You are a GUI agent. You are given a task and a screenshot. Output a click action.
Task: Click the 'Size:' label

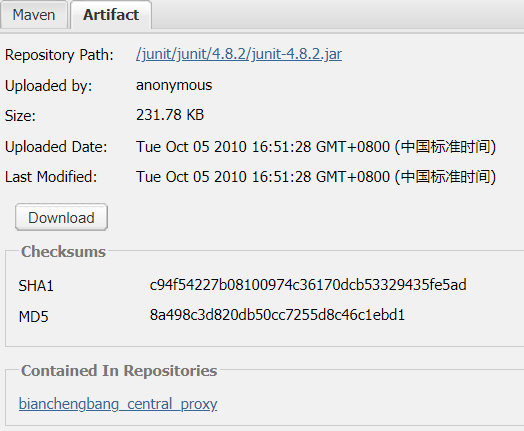[20, 116]
